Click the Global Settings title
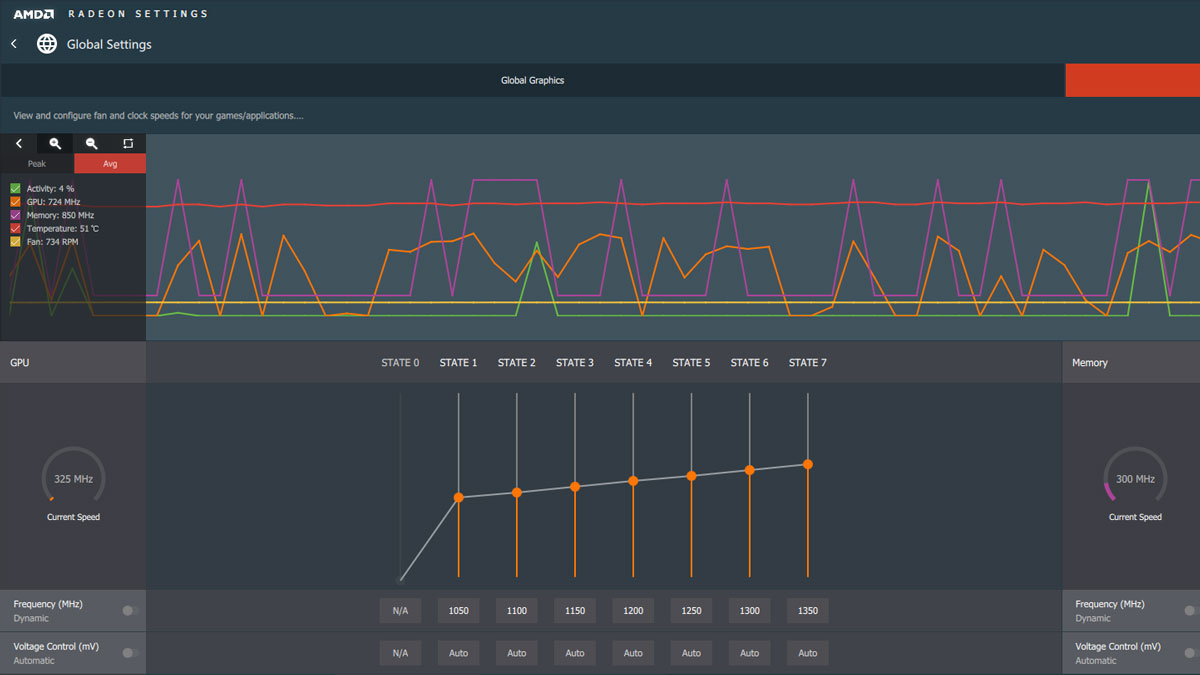 (x=109, y=44)
